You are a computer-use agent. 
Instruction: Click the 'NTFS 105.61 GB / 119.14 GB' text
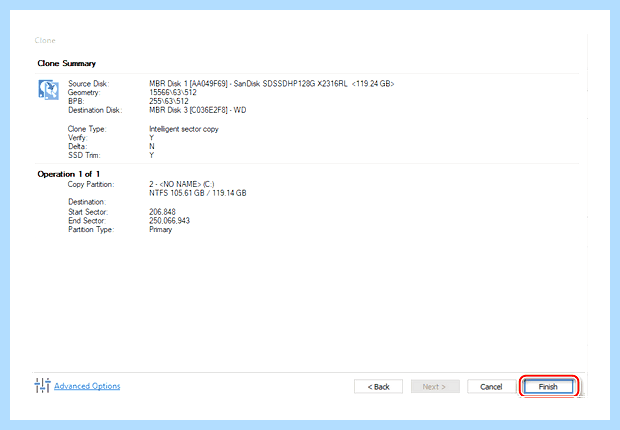click(198, 193)
